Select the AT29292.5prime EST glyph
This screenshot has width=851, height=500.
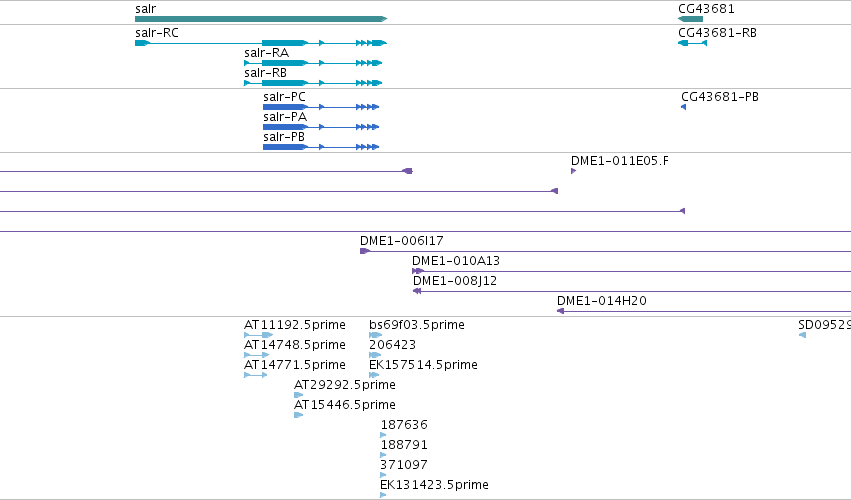coord(299,395)
